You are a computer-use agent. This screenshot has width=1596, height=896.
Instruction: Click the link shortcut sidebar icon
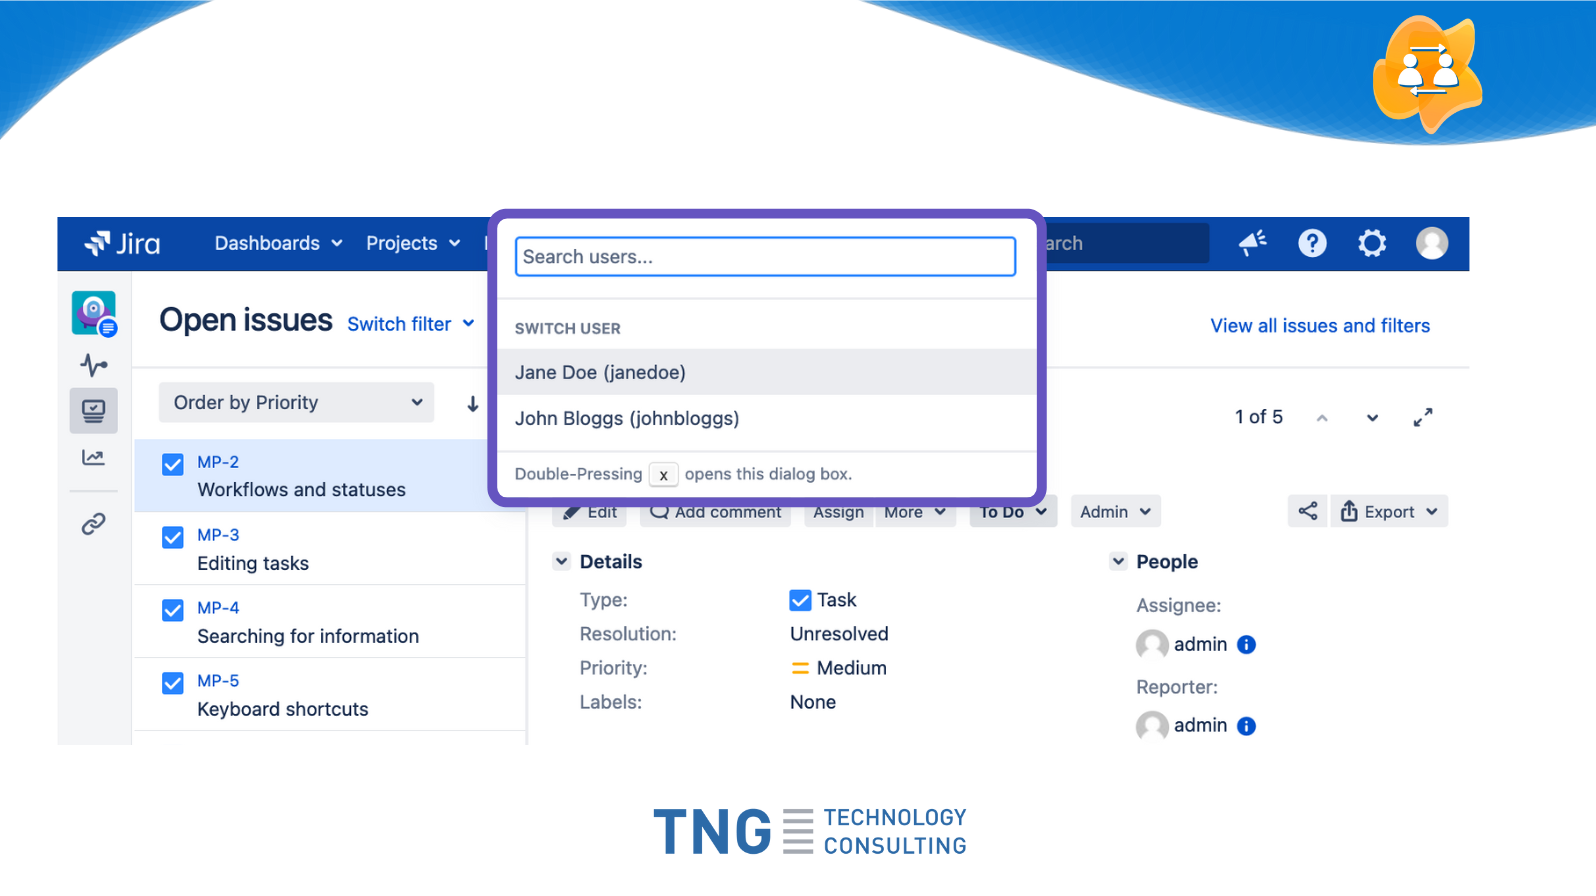(x=94, y=524)
